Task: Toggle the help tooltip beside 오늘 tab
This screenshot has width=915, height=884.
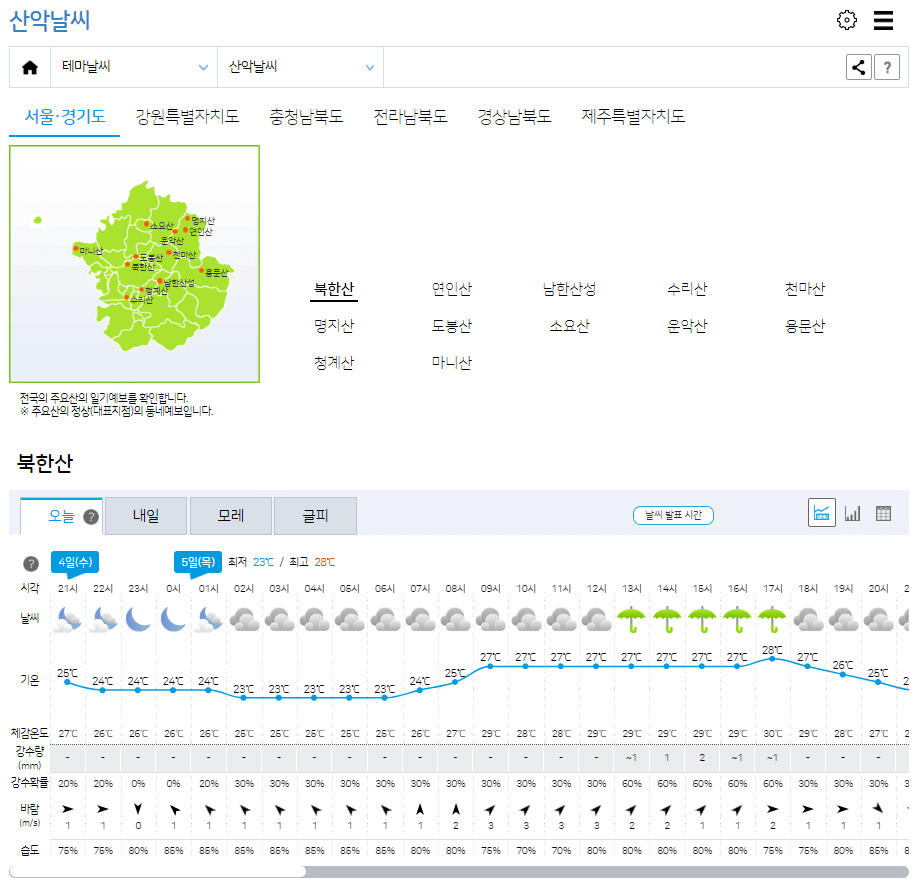Action: click(x=90, y=516)
